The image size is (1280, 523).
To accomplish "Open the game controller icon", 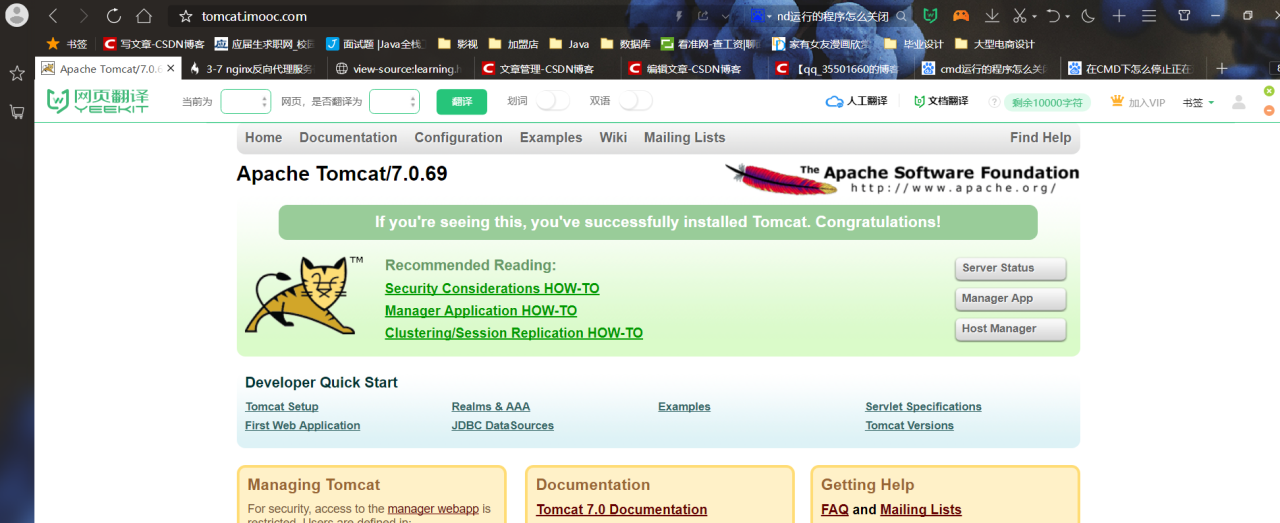I will point(960,16).
